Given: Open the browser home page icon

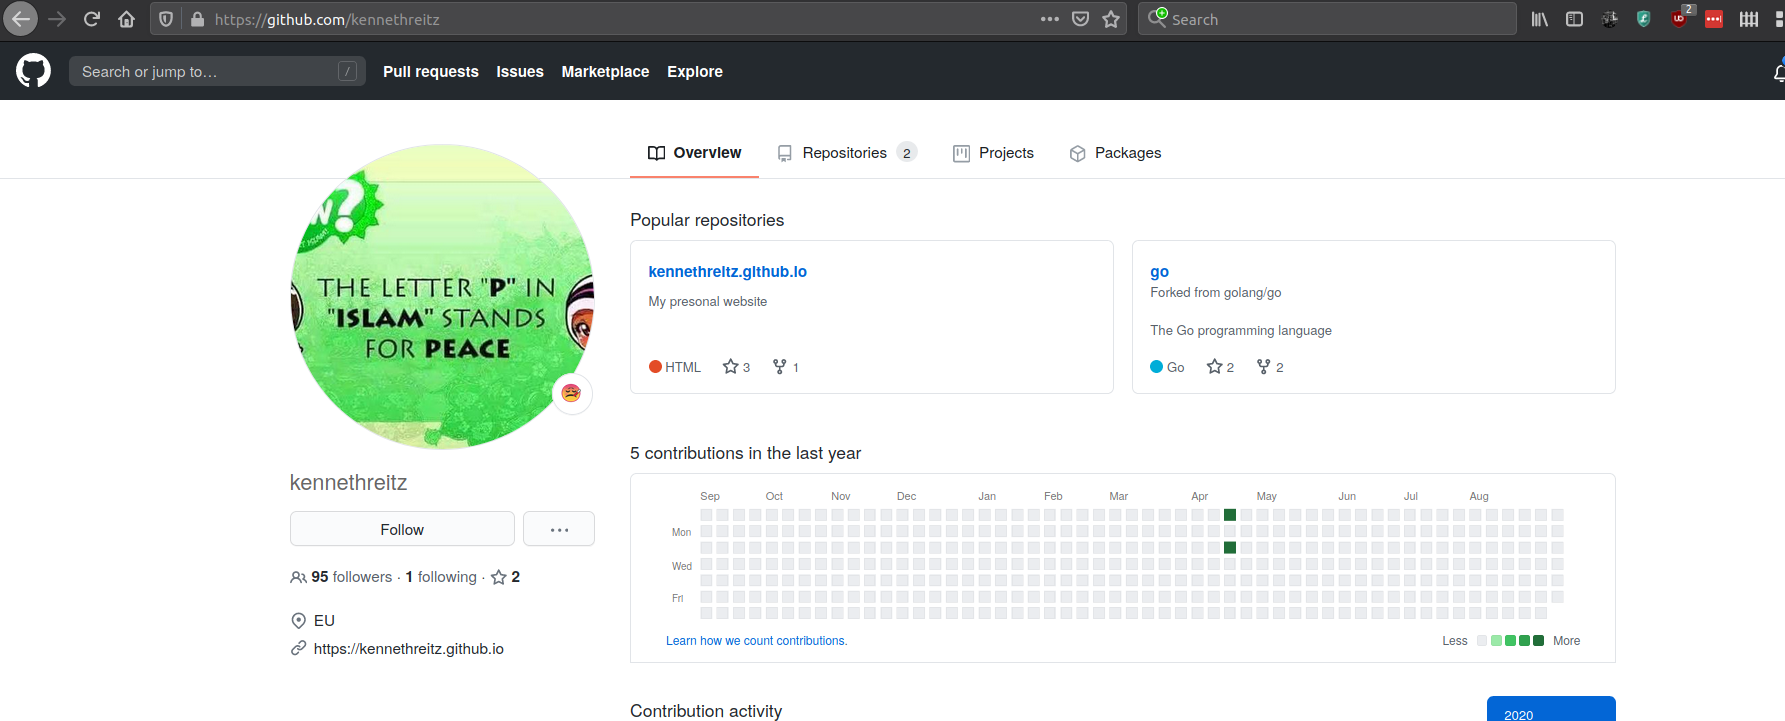Looking at the screenshot, I should pyautogui.click(x=126, y=19).
